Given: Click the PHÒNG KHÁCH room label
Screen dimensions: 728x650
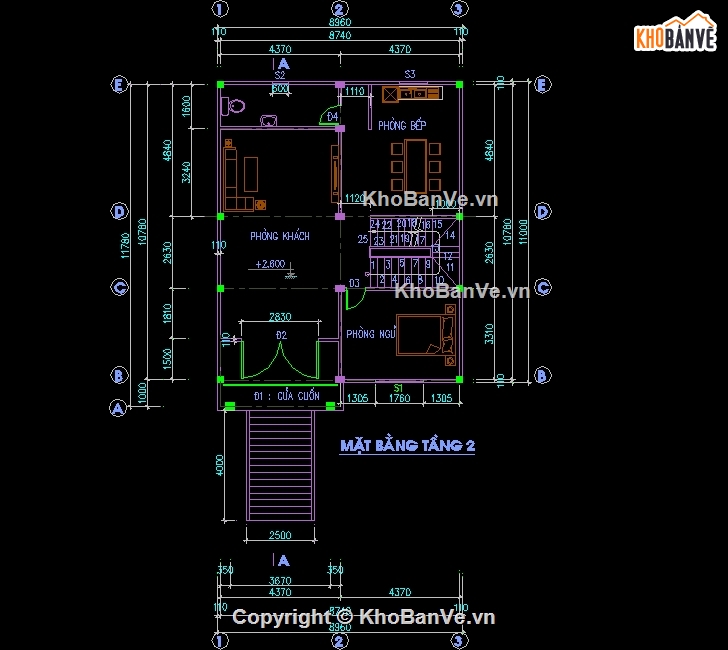Looking at the screenshot, I should tap(280, 236).
